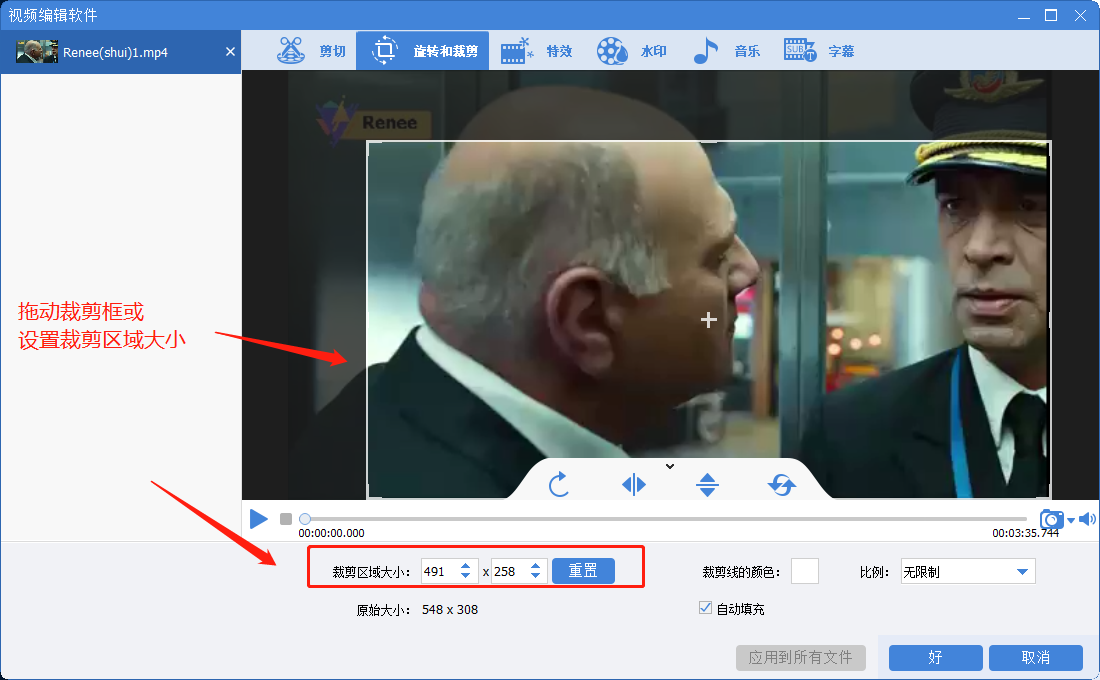Screen dimensions: 1100x680
Task: Click the vertical flip icon
Action: (708, 485)
